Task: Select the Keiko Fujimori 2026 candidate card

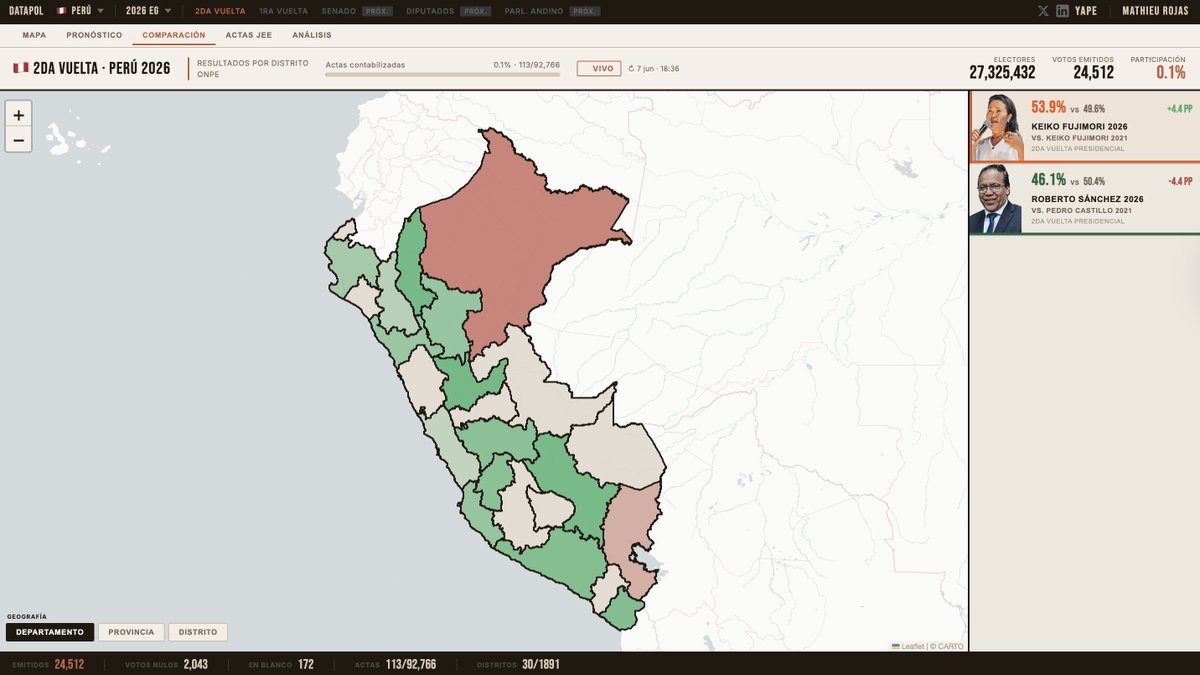Action: (1084, 127)
